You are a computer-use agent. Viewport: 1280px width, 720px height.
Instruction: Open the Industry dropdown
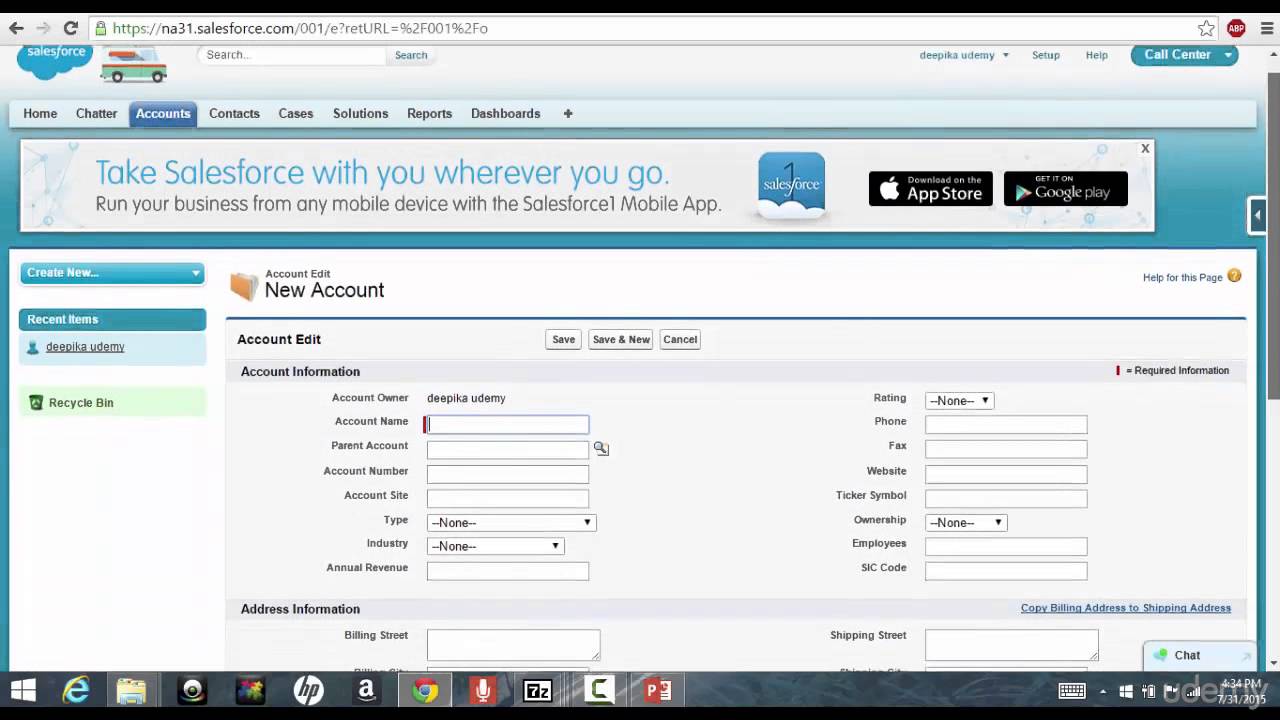[x=495, y=547]
